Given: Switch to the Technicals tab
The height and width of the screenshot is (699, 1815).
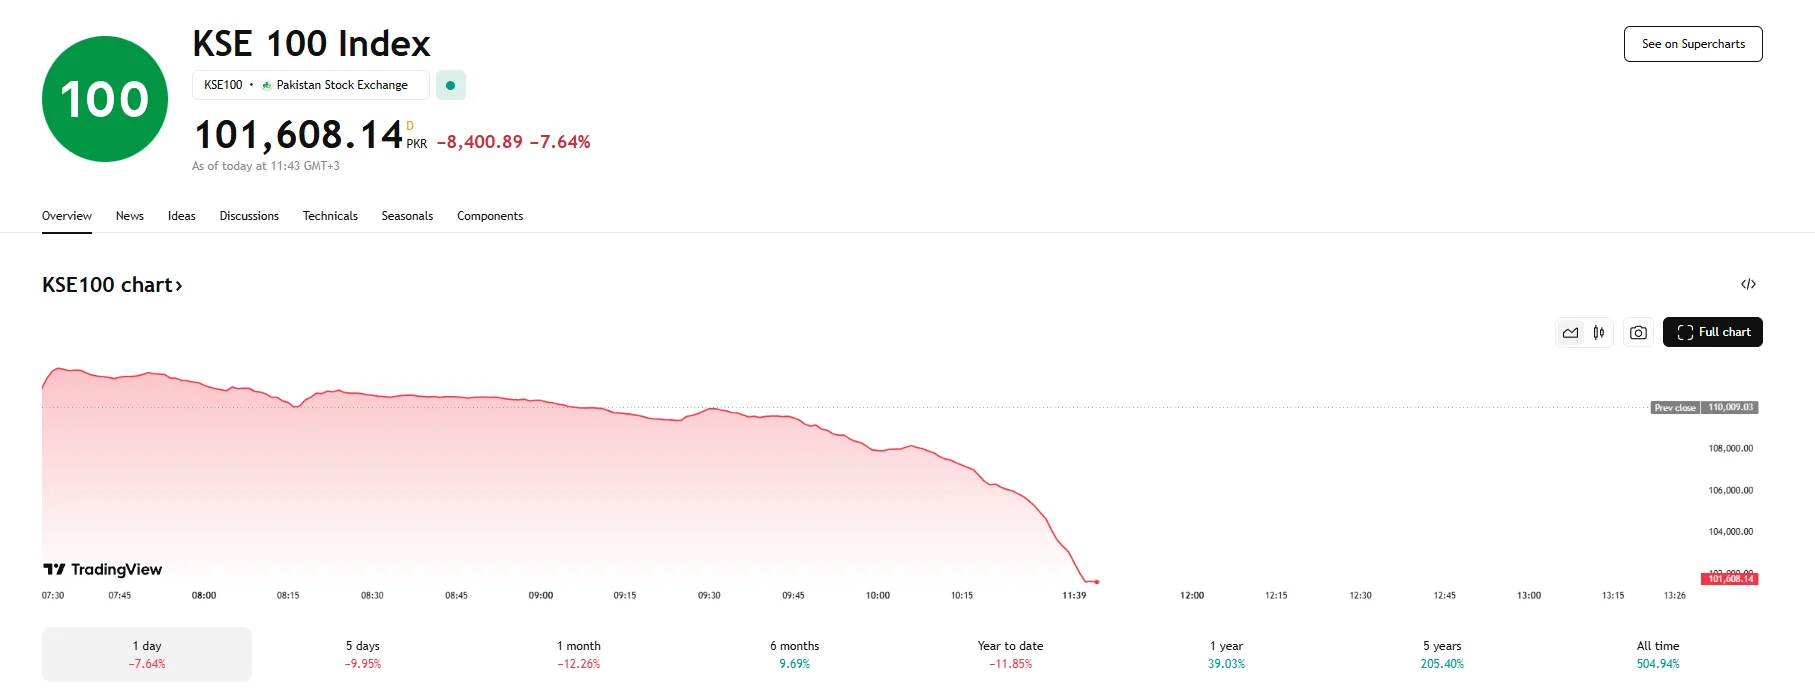Looking at the screenshot, I should pos(330,215).
